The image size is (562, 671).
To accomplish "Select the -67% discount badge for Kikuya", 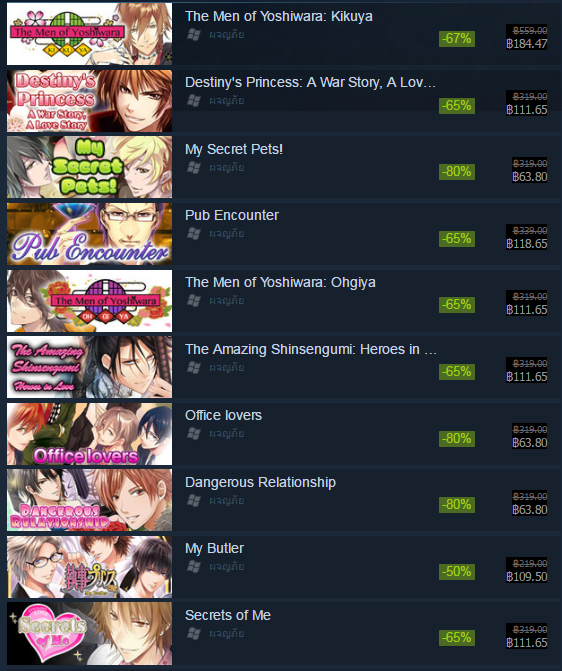I will (x=457, y=39).
